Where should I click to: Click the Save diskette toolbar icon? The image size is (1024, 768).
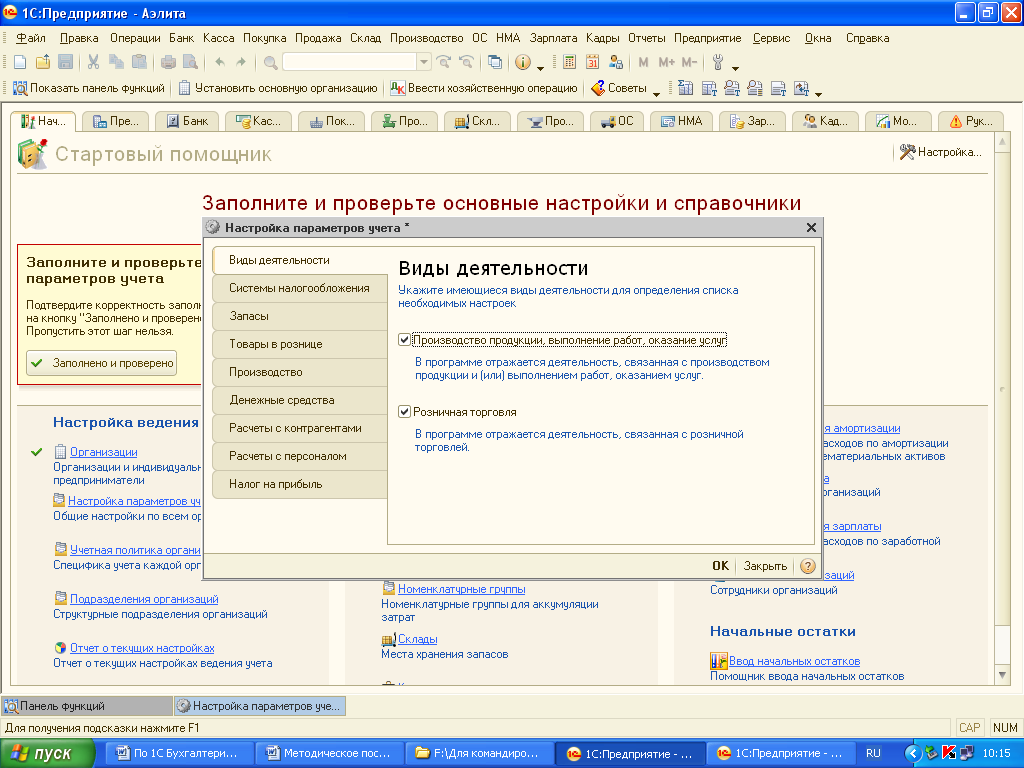point(65,62)
